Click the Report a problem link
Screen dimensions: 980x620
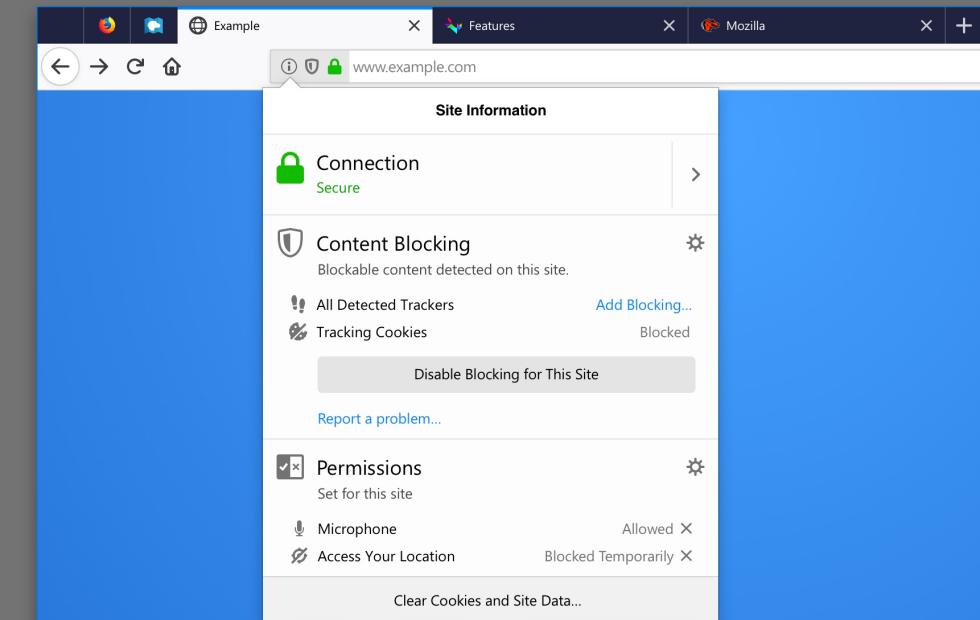coord(379,419)
